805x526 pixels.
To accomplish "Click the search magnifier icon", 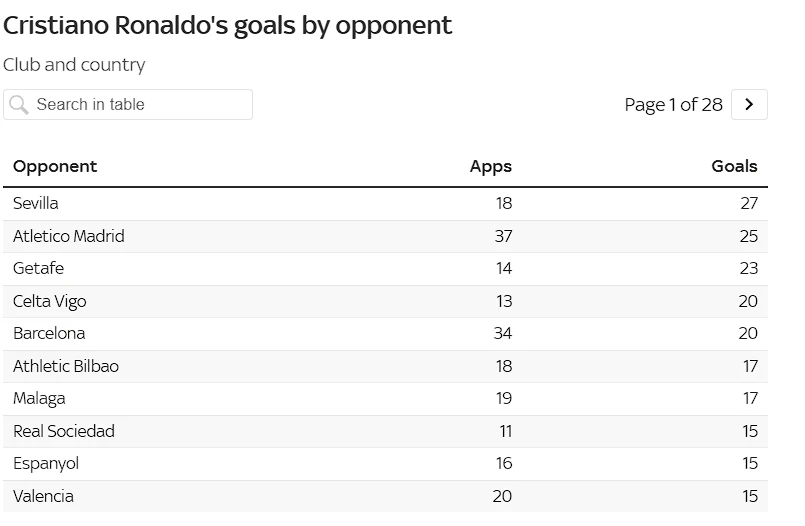I will click(x=19, y=105).
